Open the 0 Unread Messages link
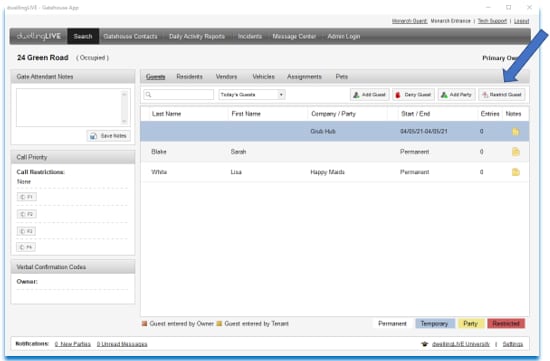The image size is (550, 361). [x=122, y=344]
